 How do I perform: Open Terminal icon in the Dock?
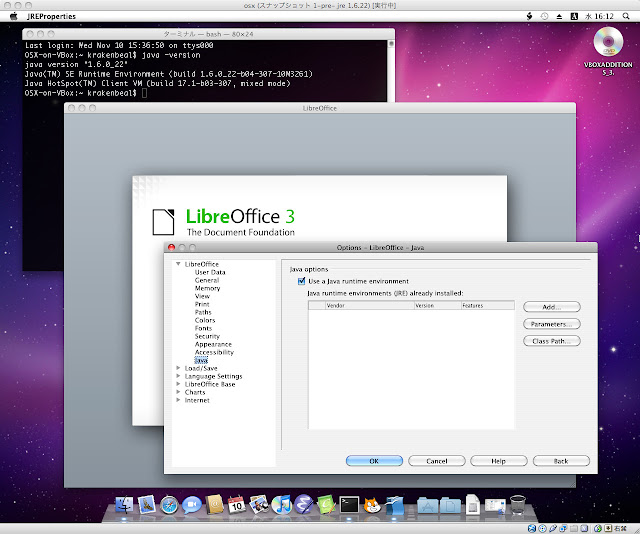point(349,505)
